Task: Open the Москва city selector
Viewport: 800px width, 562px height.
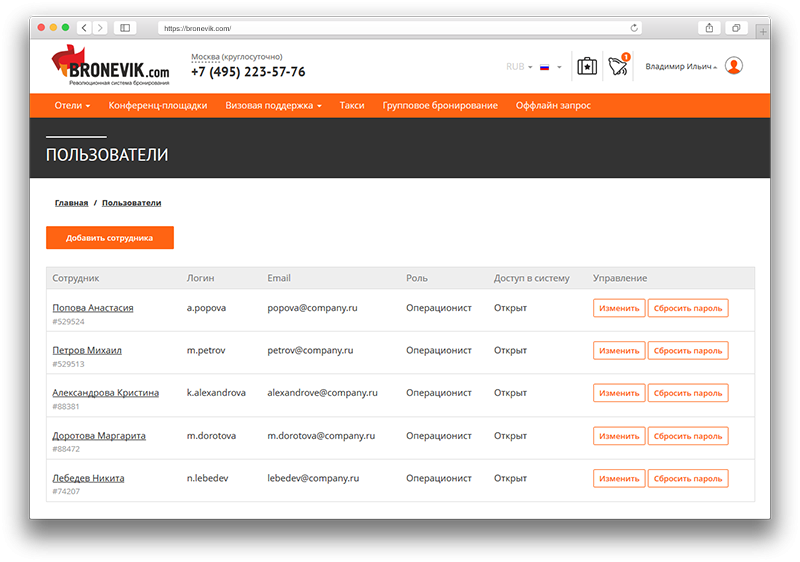Action: pos(205,57)
